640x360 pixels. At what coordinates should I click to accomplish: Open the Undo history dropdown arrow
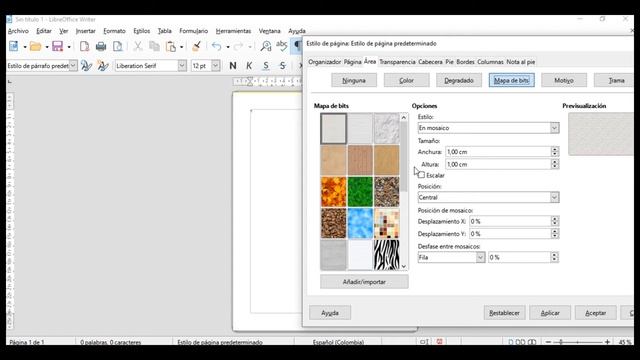(x=228, y=47)
